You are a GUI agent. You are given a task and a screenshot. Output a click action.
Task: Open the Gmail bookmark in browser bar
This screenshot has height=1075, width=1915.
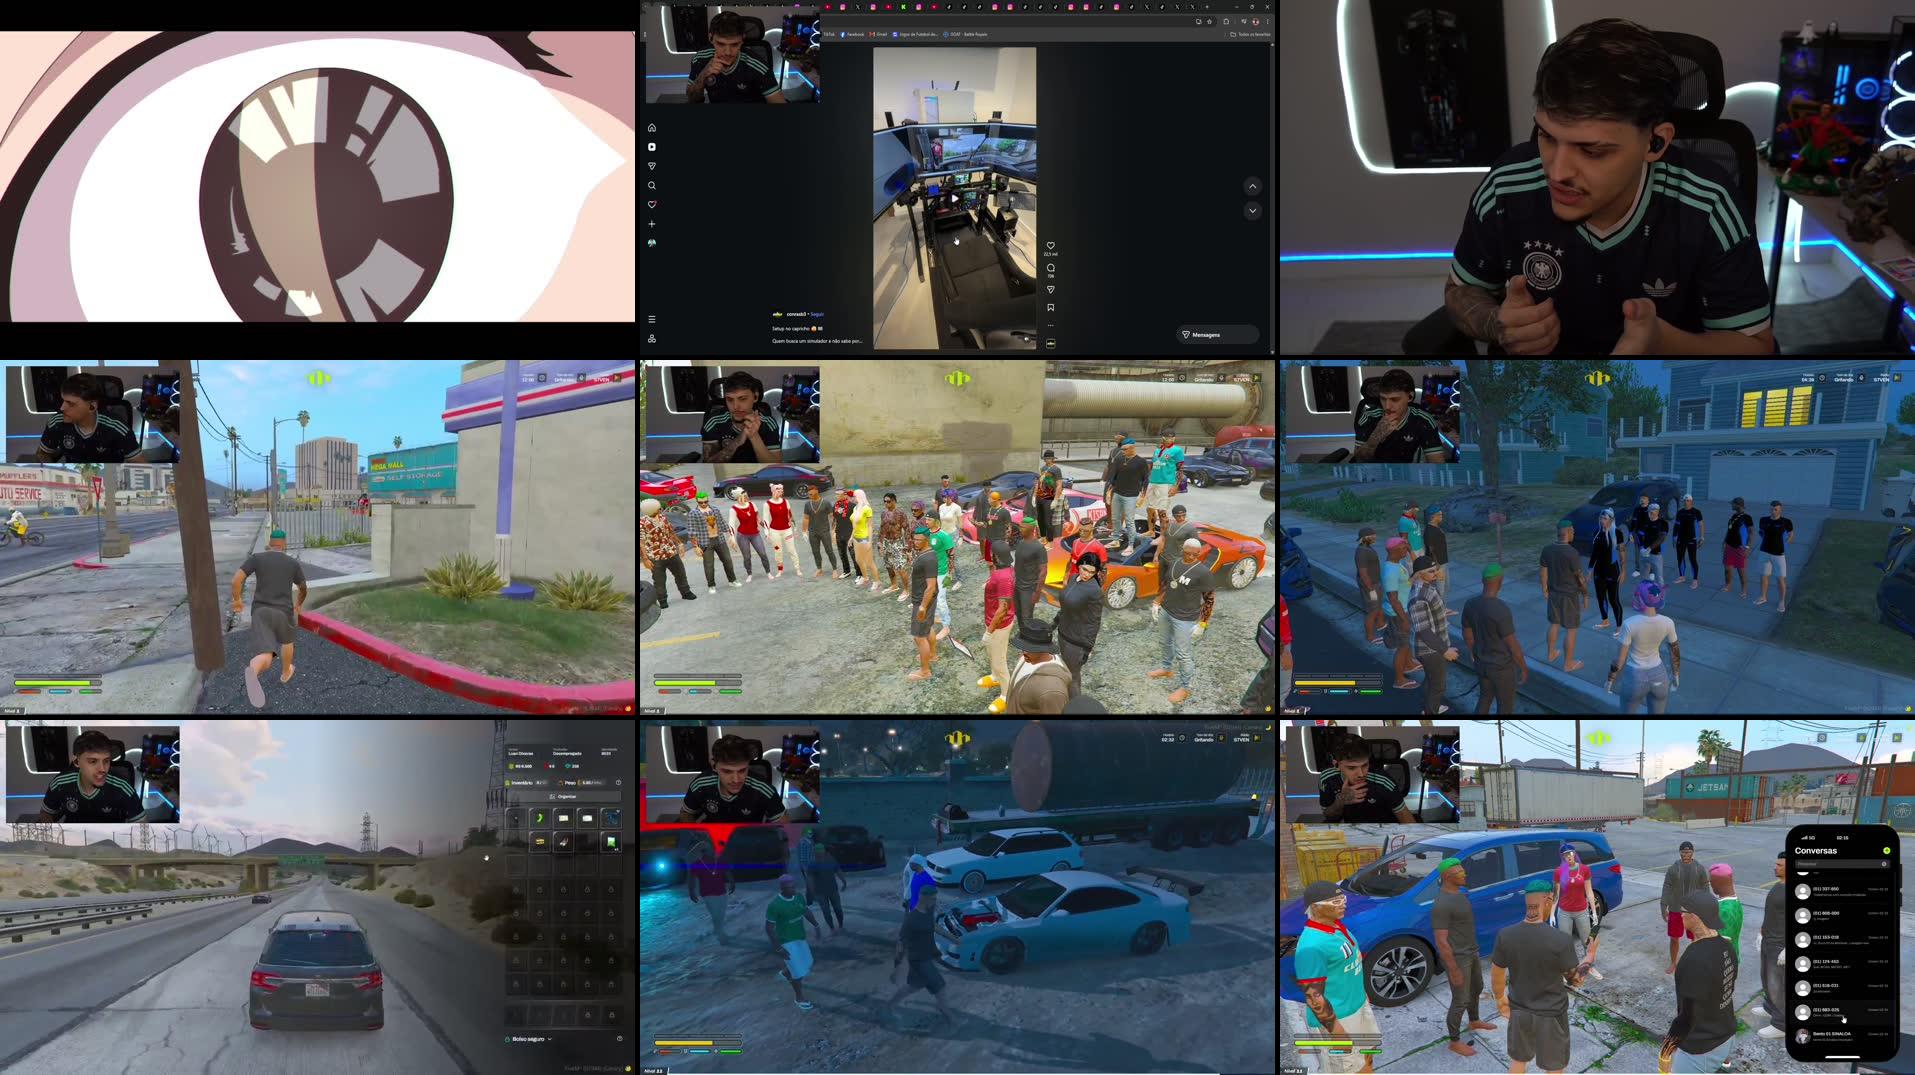point(878,34)
